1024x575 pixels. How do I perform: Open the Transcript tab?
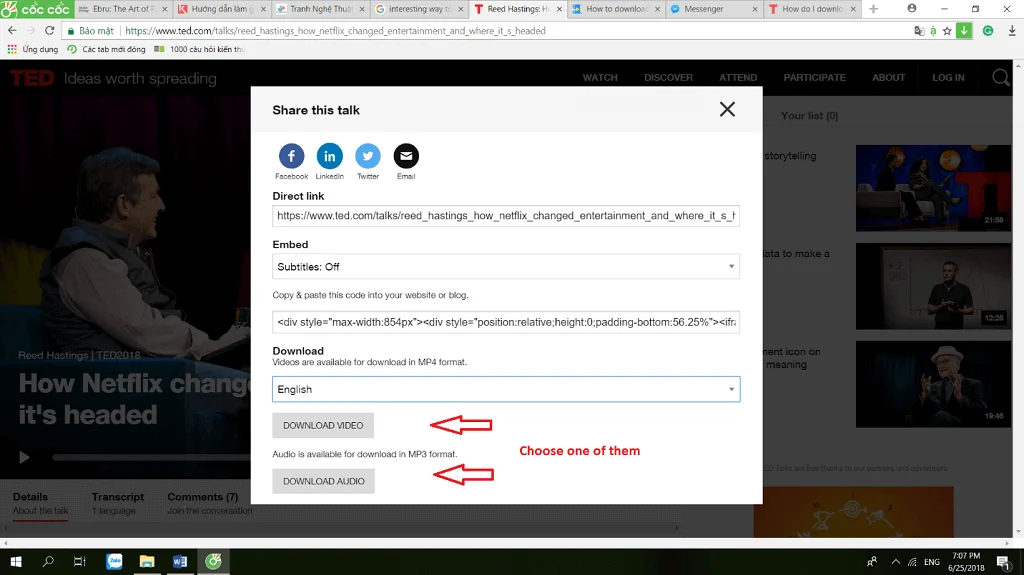(118, 503)
